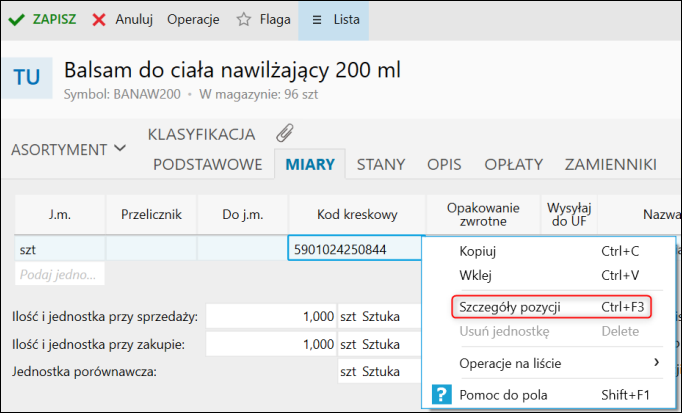The image size is (682, 413).
Task: Click the comparison unit field szt Sztuka
Action: (x=380, y=372)
